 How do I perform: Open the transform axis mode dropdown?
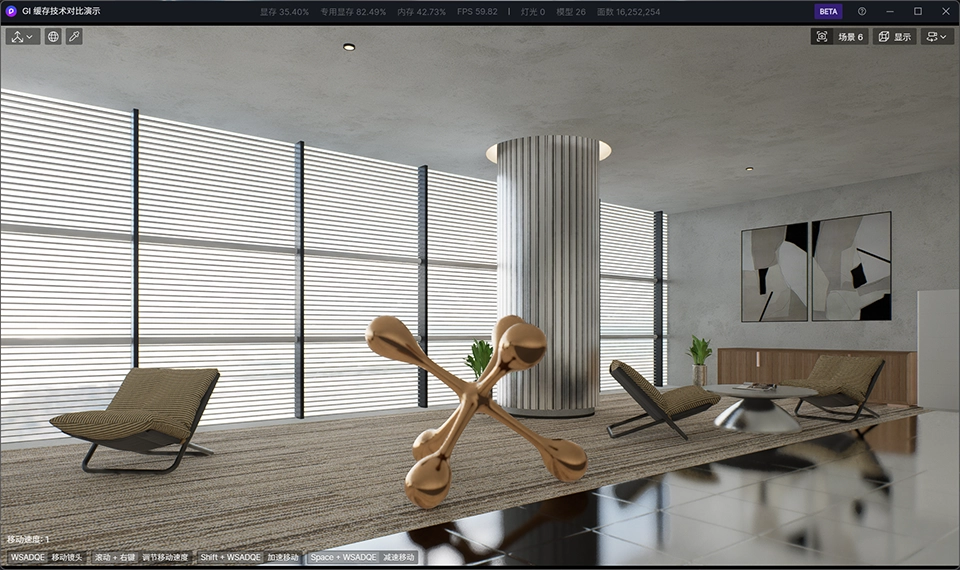(23, 36)
